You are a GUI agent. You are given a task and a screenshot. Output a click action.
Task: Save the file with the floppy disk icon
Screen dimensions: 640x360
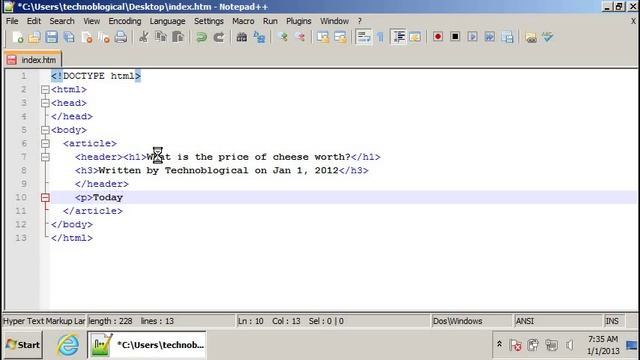[52, 37]
